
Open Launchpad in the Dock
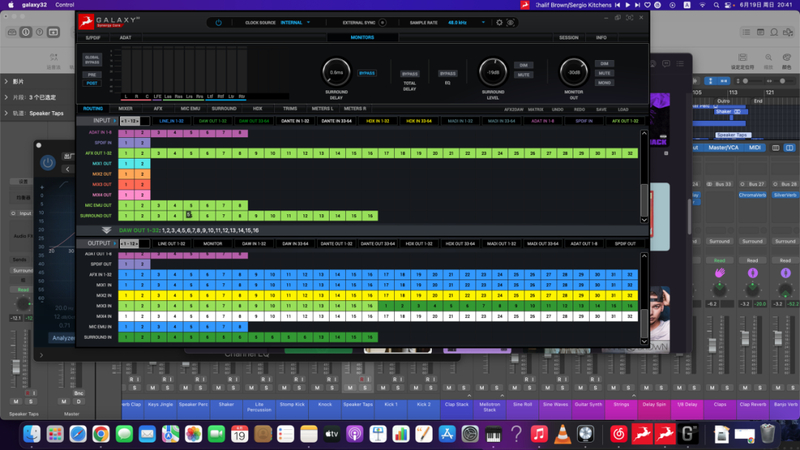pyautogui.click(x=55, y=434)
